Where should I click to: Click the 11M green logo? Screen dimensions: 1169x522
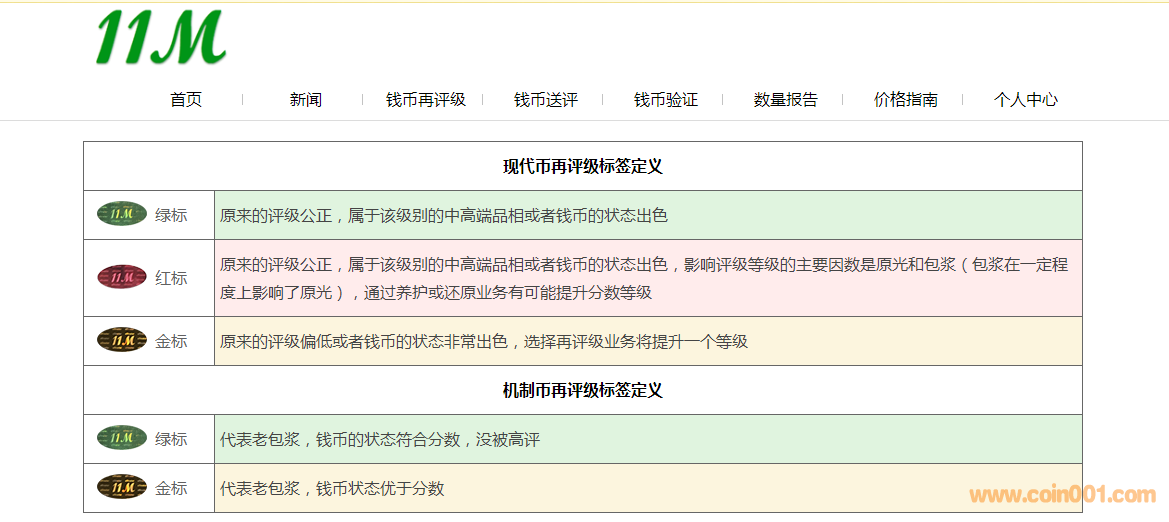click(x=160, y=38)
